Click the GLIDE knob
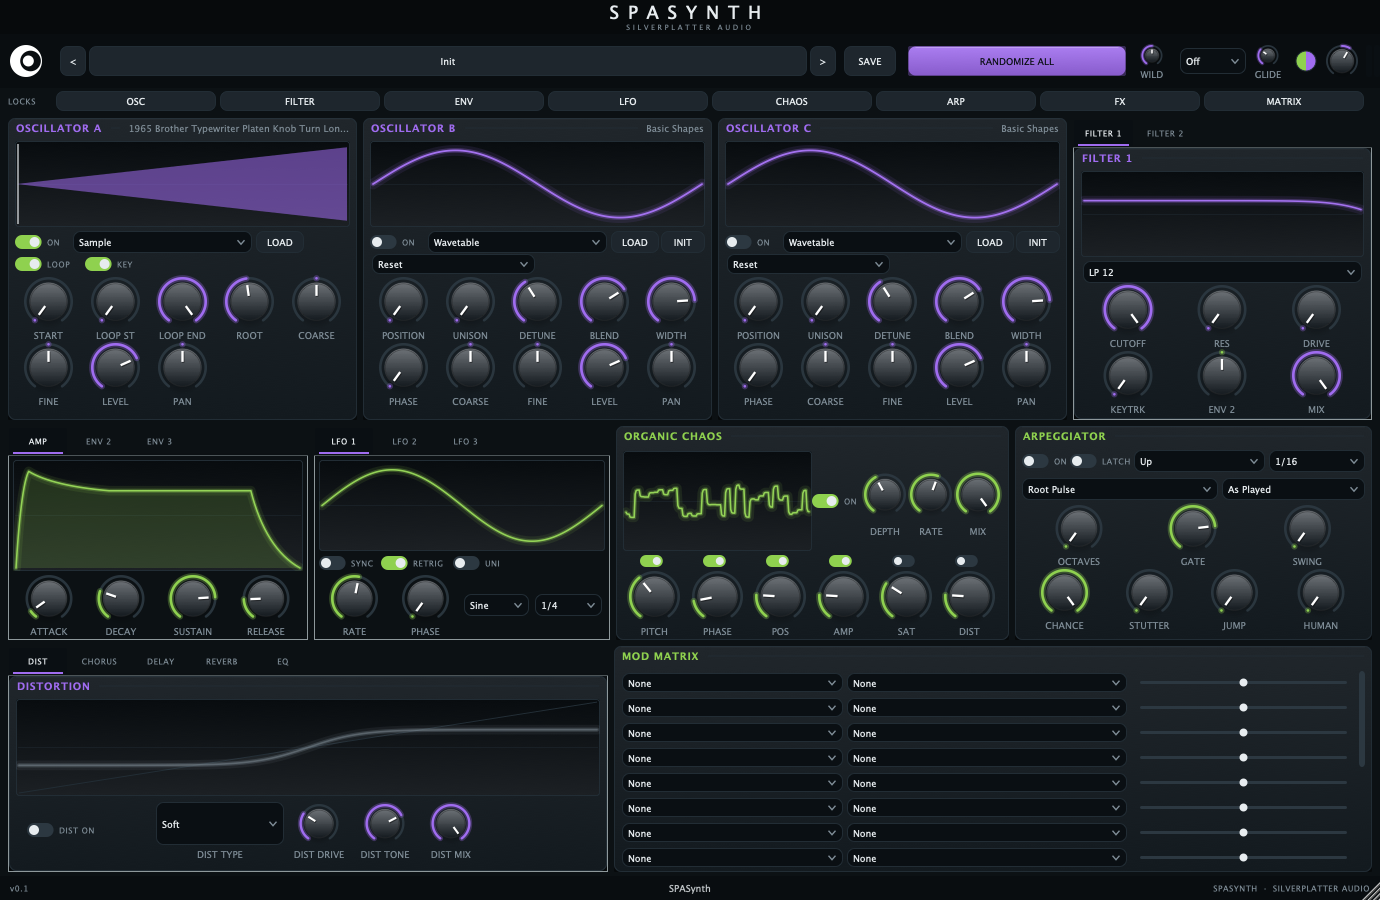 (1267, 55)
